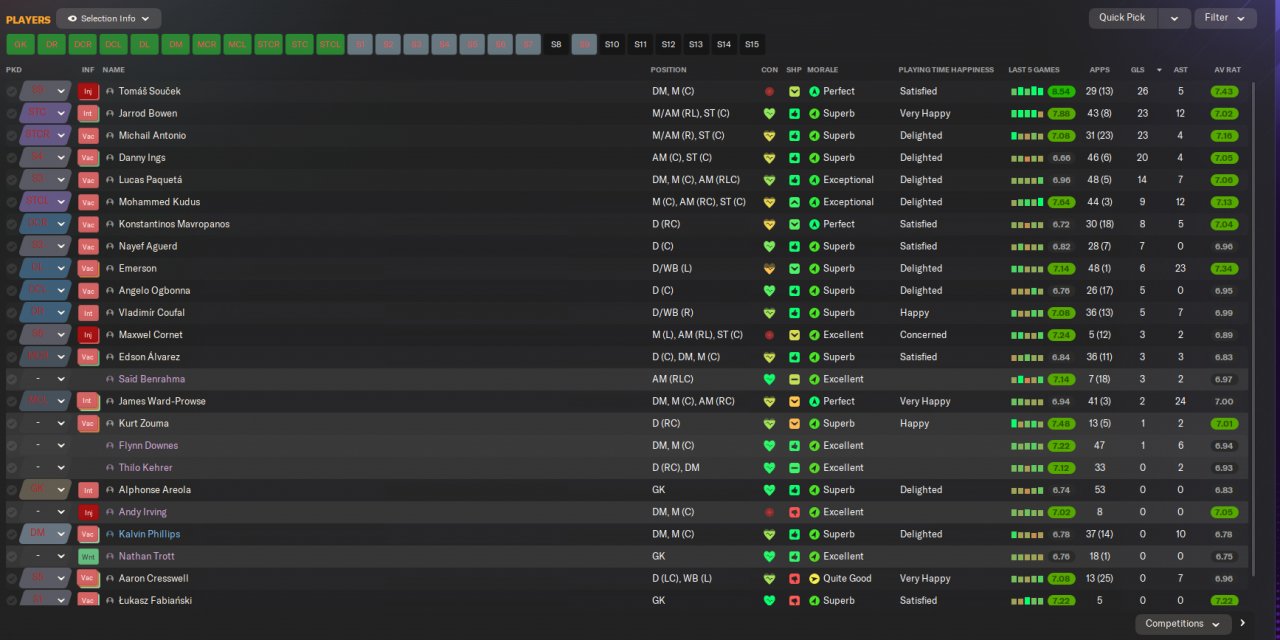The height and width of the screenshot is (640, 1280).
Task: Click the Wnt badge beside Nathan Trott
Action: (x=88, y=556)
